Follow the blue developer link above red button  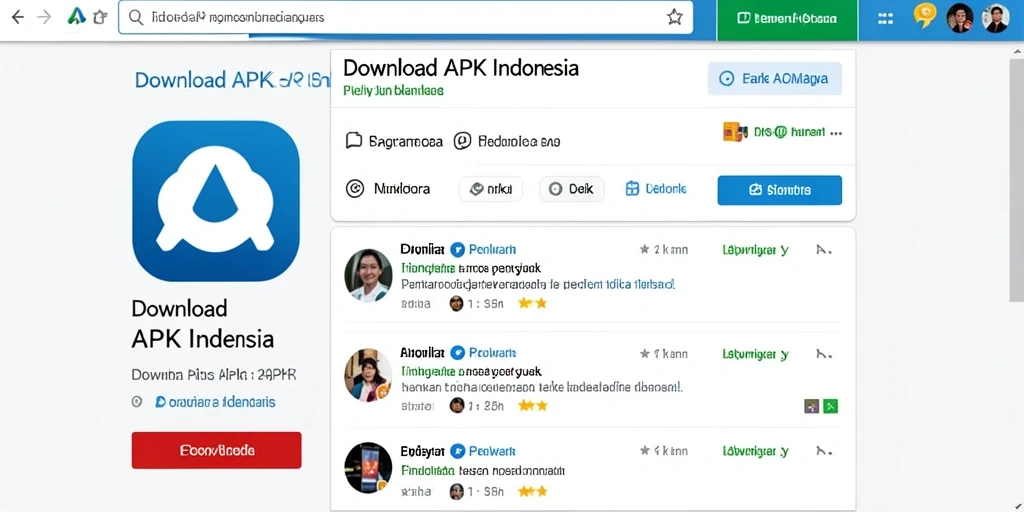click(x=216, y=402)
